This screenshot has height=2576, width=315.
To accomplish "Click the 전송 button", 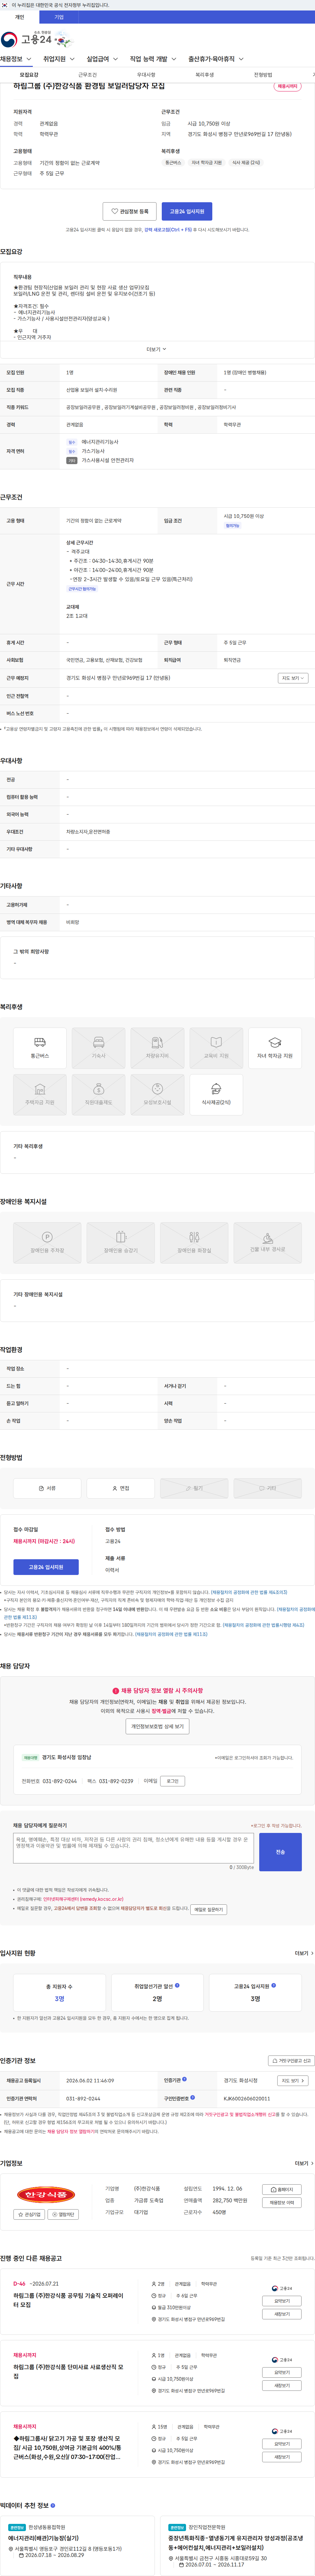I will click(x=280, y=1852).
